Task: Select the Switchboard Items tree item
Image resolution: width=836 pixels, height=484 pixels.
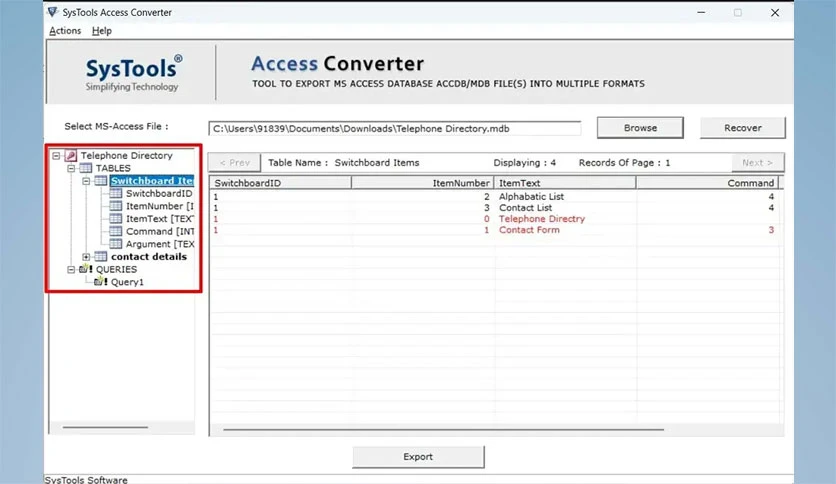Action: click(152, 181)
